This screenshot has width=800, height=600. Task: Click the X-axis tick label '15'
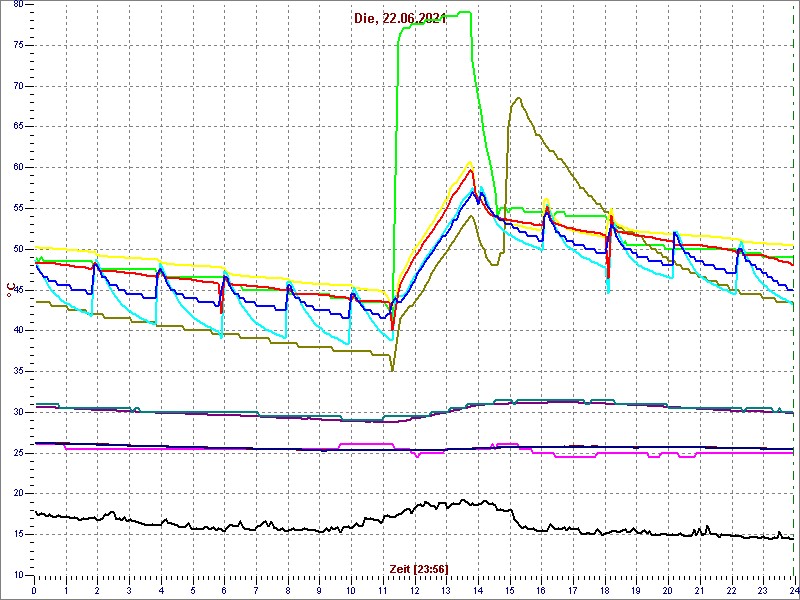[x=510, y=590]
